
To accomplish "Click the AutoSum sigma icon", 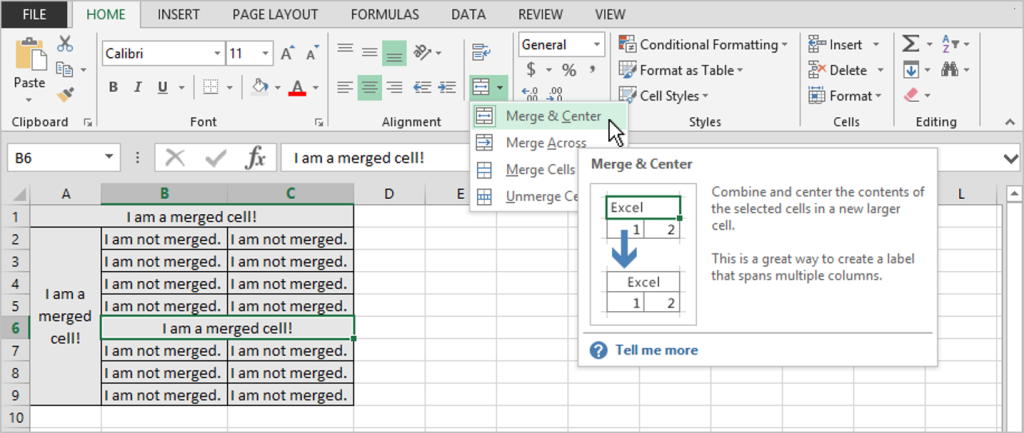I will click(910, 44).
